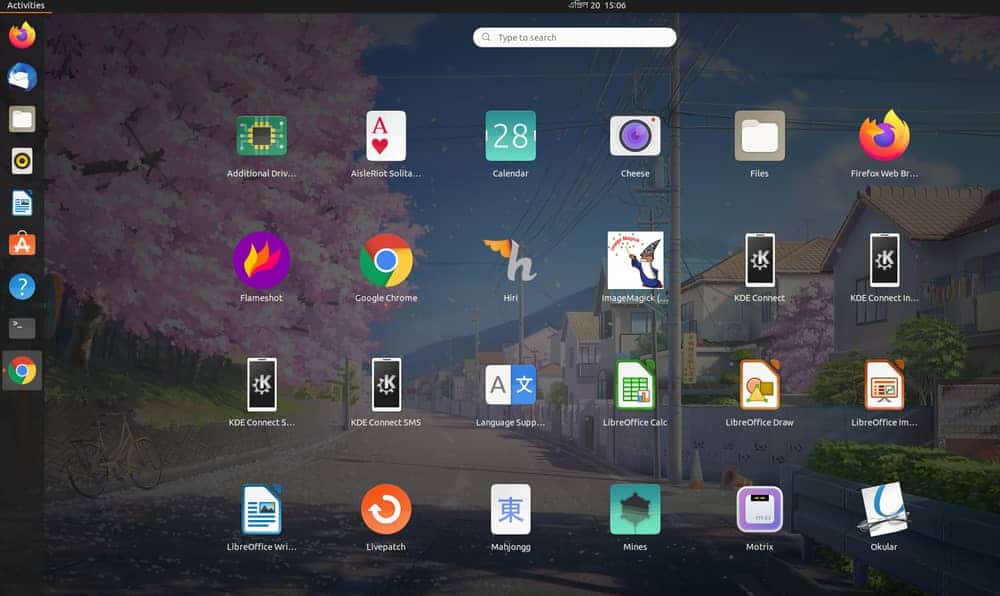
Task: Open Help from the dock
Action: click(x=22, y=287)
